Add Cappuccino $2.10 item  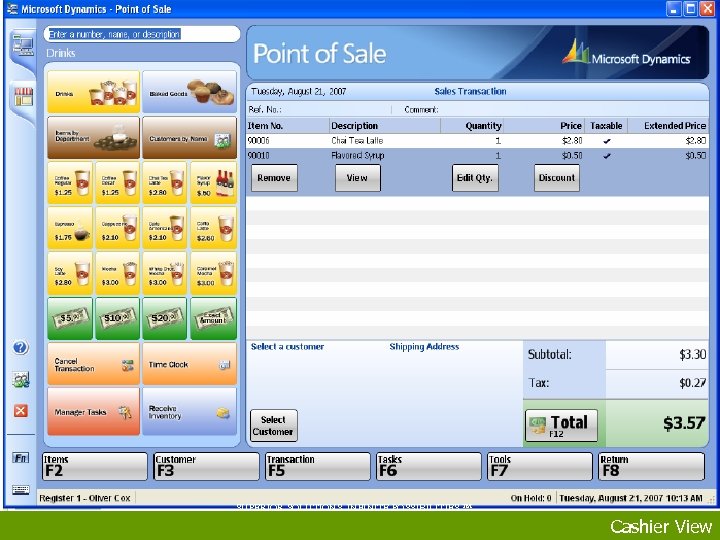tap(118, 228)
